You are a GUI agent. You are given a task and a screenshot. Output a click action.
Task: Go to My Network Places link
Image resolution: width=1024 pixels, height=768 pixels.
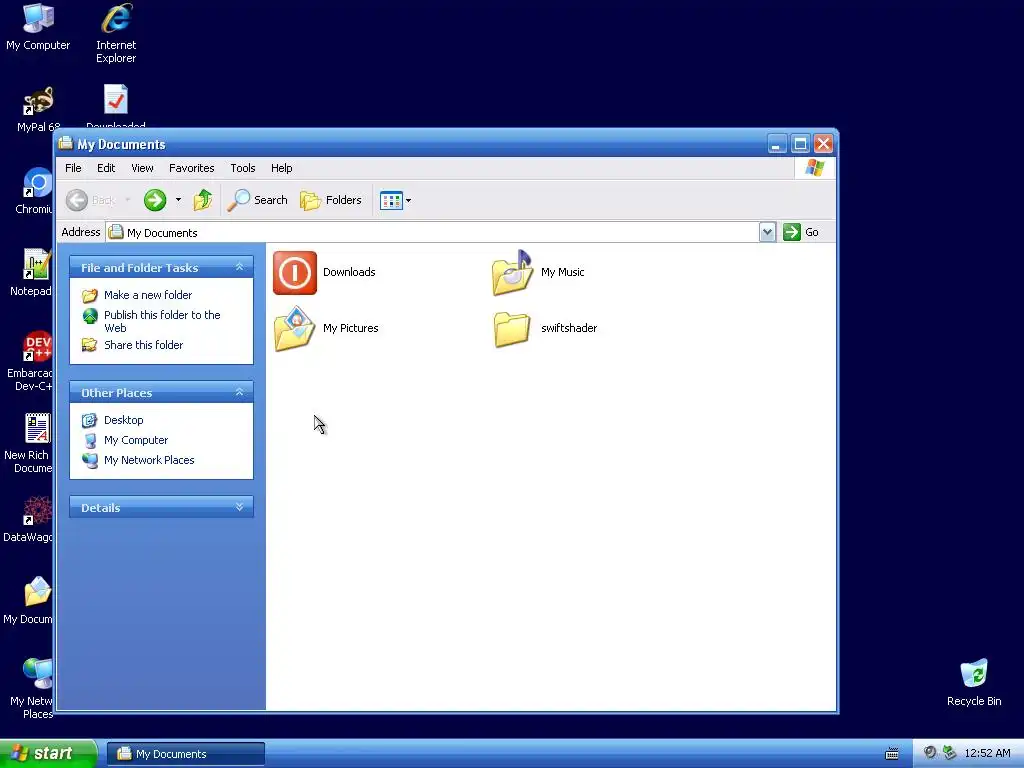[x=149, y=460]
